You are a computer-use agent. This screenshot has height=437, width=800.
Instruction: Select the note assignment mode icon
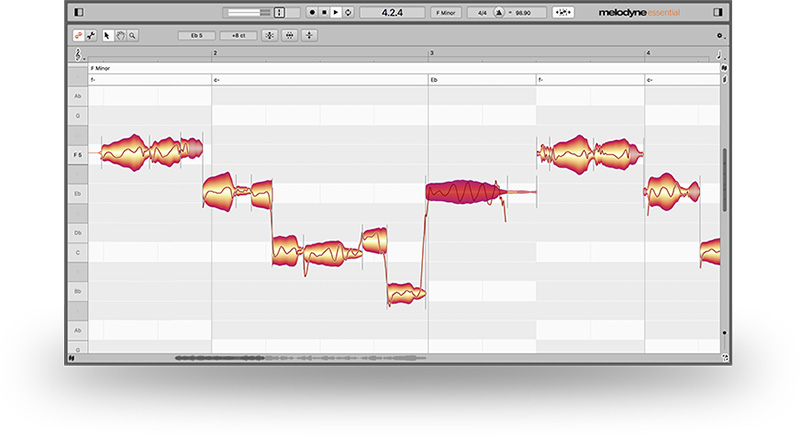tap(79, 35)
